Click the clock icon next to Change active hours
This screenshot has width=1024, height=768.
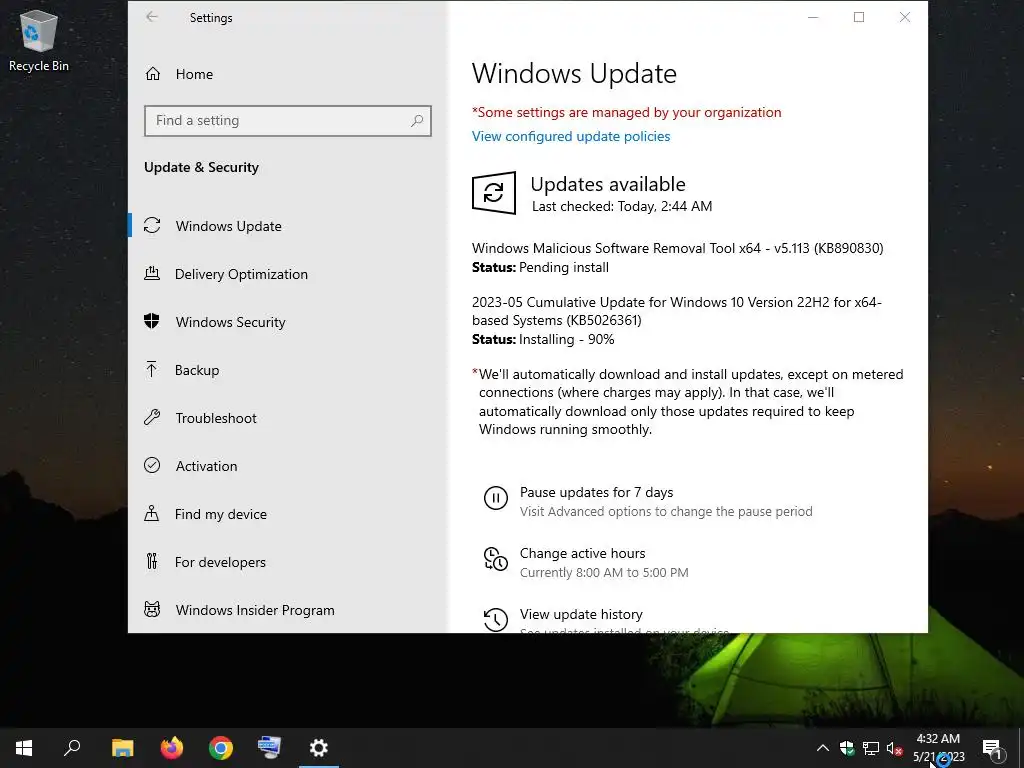(496, 559)
